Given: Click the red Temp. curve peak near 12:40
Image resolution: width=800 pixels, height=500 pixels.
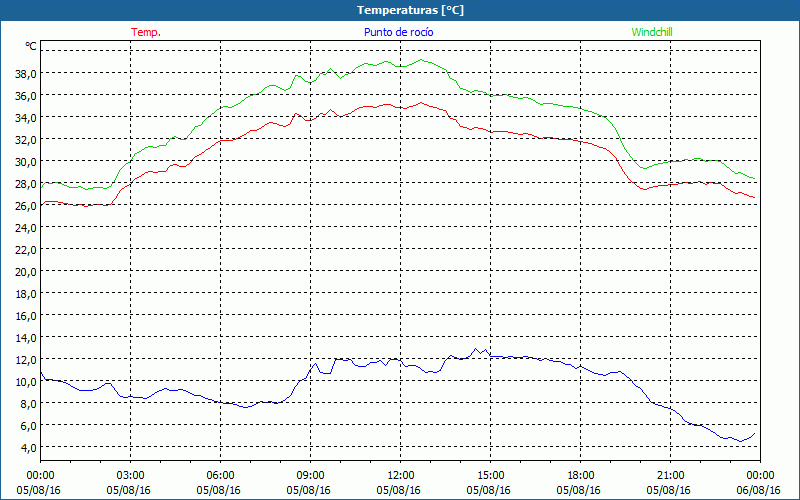Looking at the screenshot, I should pos(421,103).
